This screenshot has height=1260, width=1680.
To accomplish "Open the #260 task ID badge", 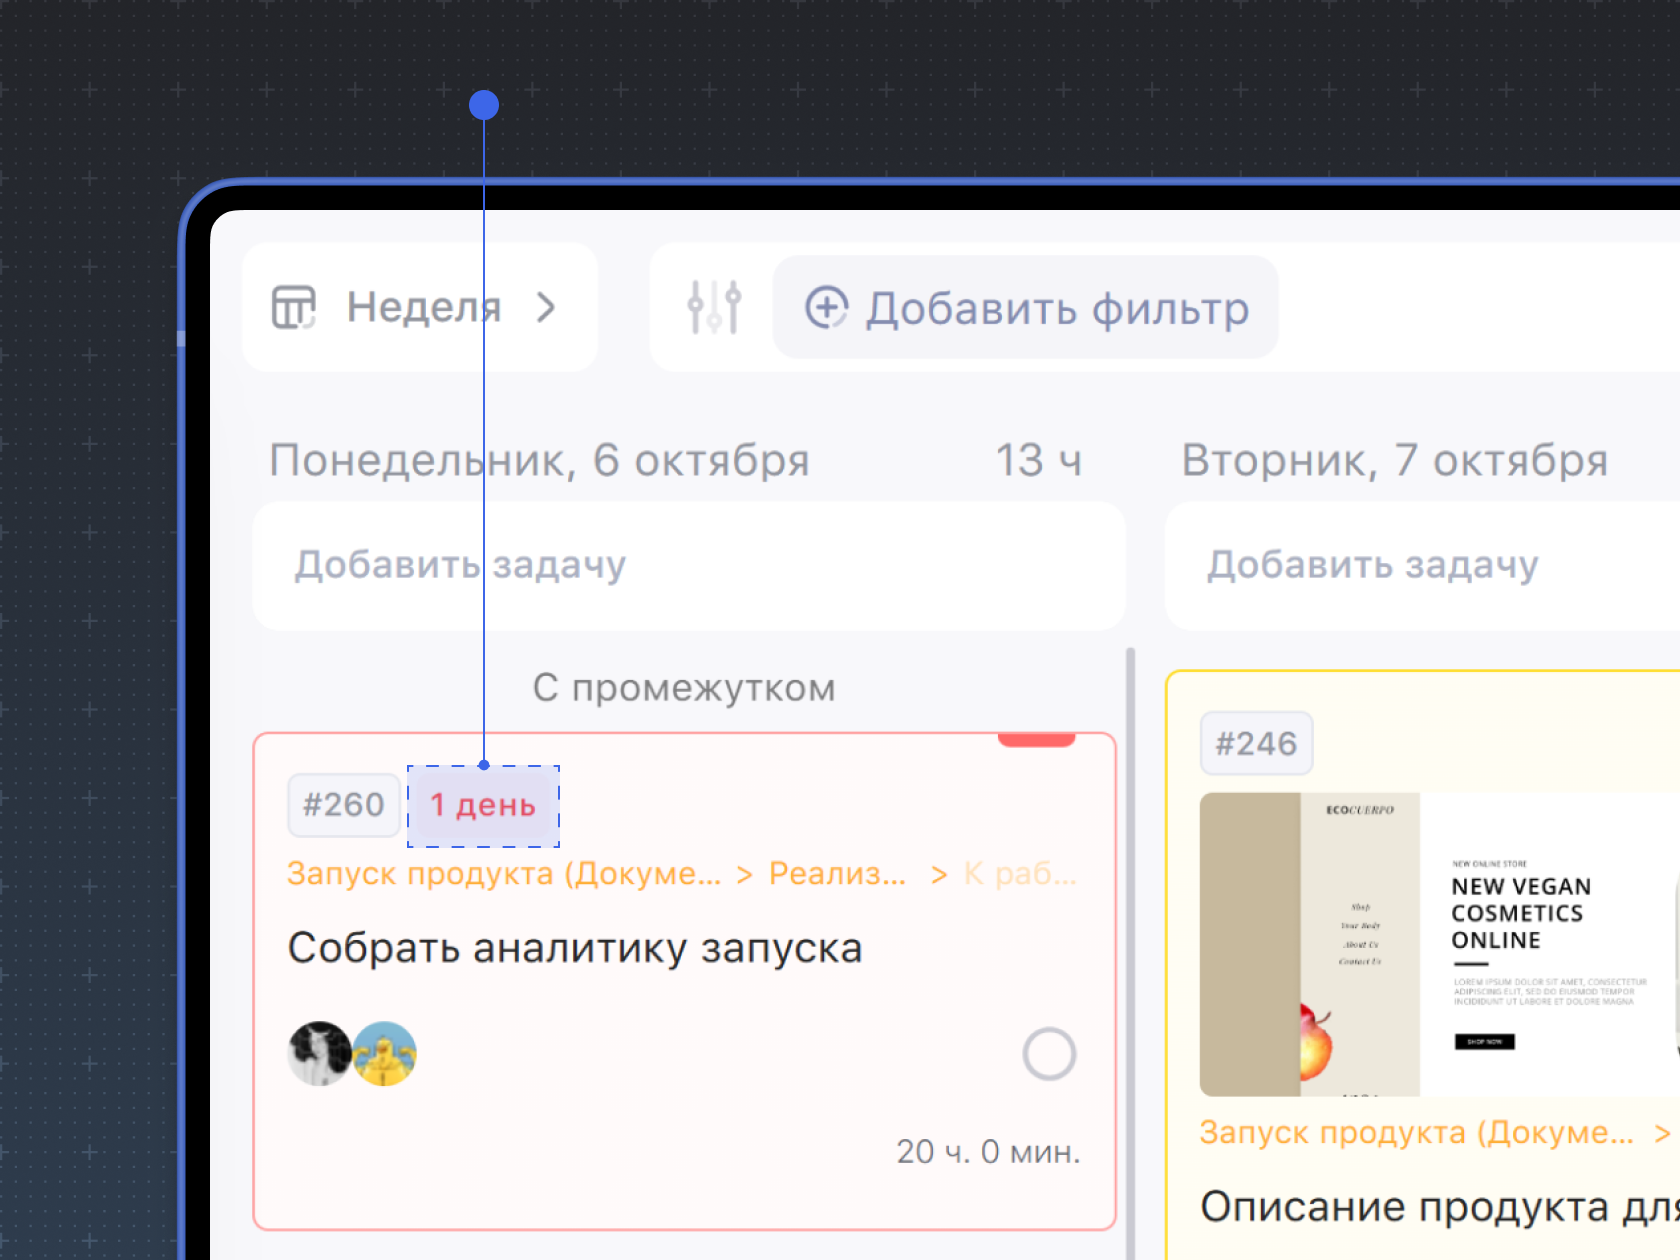I will [343, 805].
